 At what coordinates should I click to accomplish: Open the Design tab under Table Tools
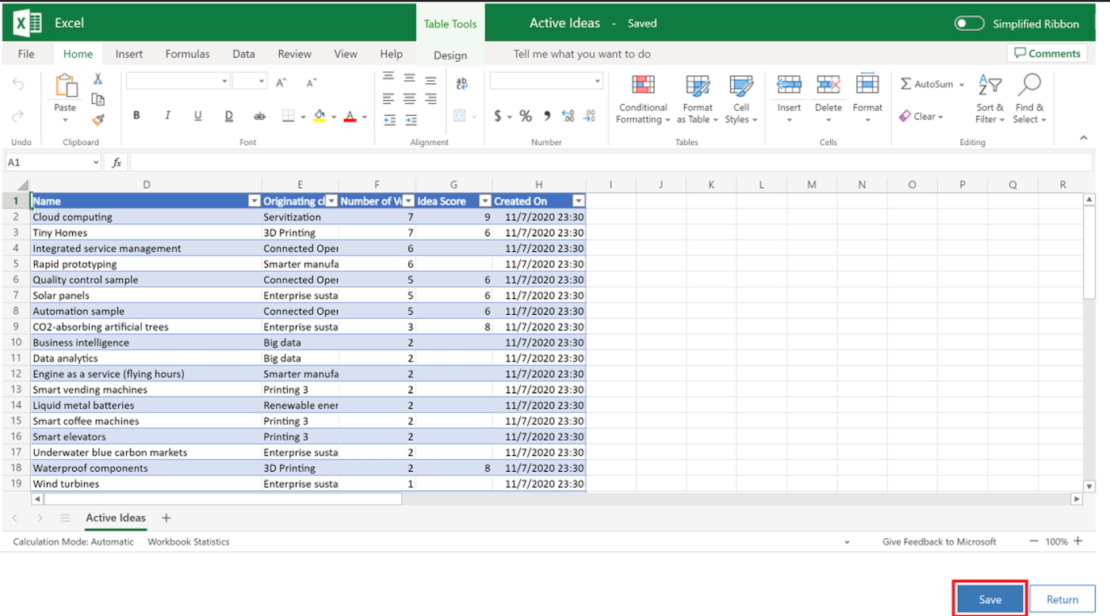[x=452, y=54]
